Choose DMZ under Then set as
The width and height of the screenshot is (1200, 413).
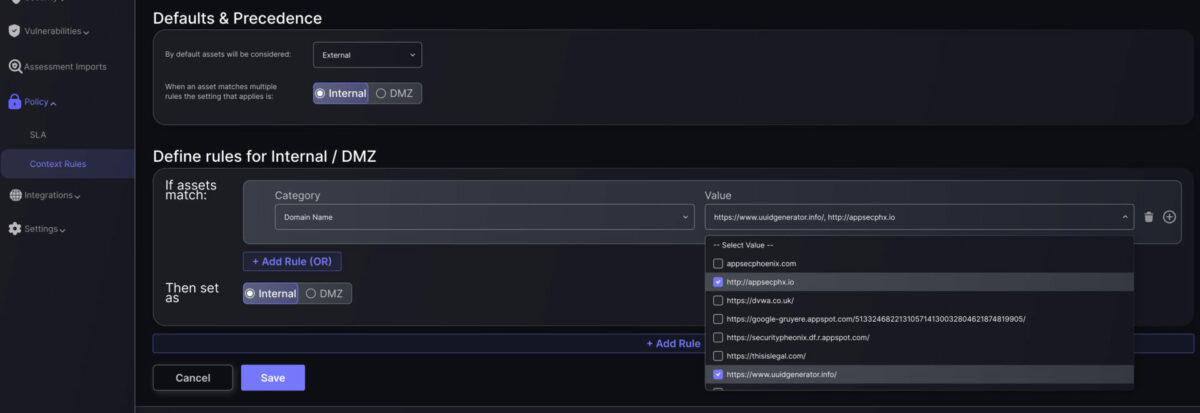(x=325, y=294)
